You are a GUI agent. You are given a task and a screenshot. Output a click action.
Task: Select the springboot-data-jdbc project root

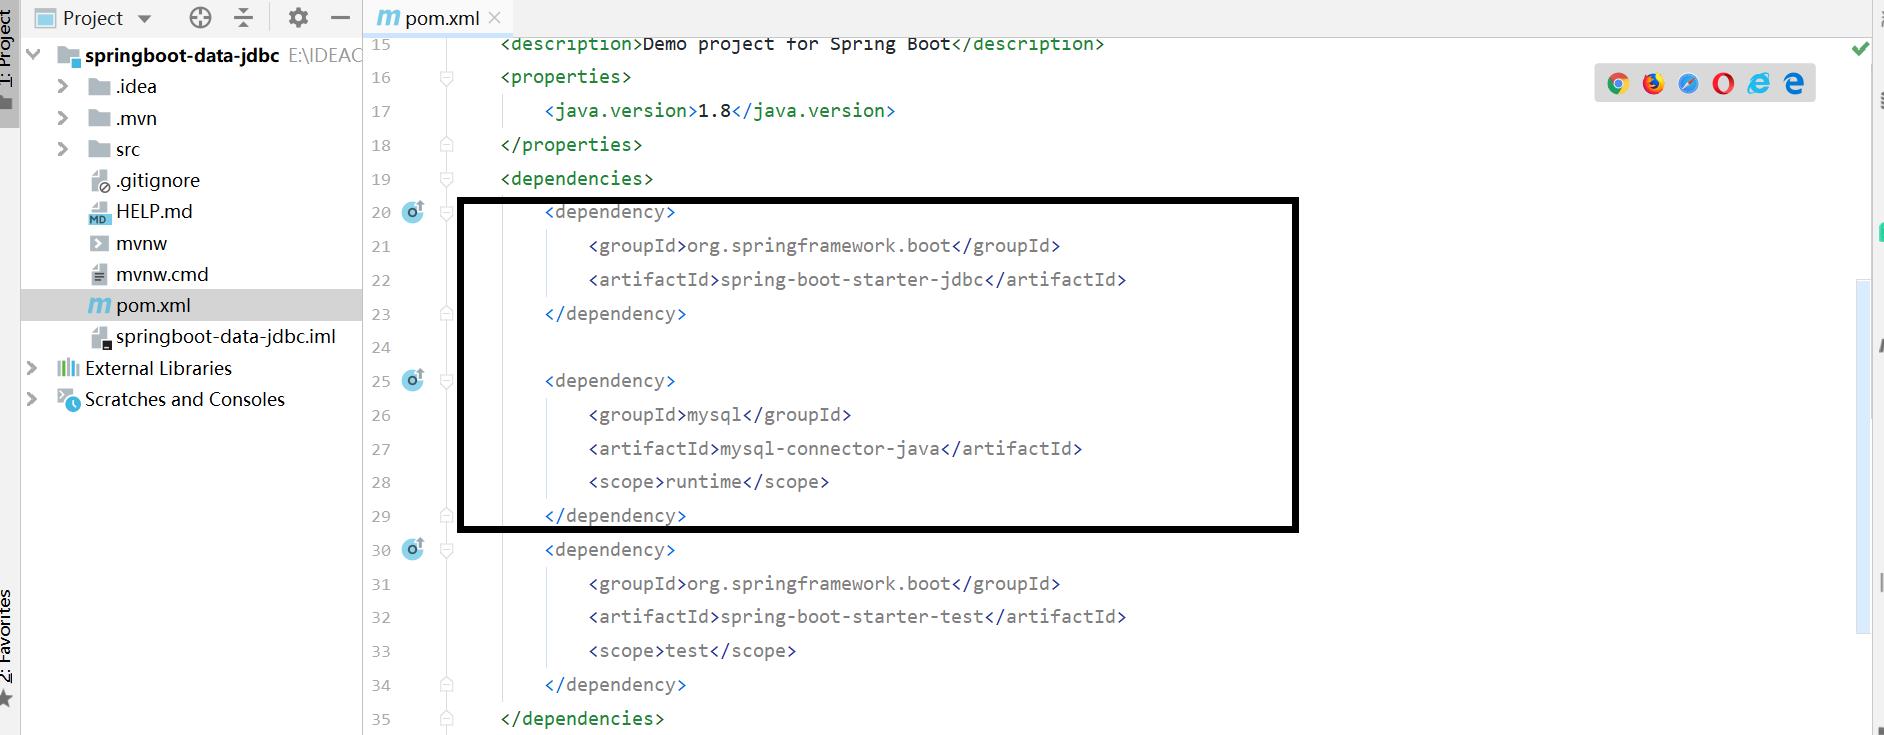click(182, 55)
